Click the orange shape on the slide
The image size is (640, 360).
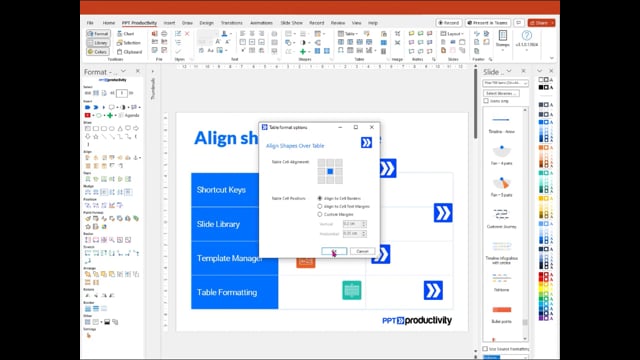305,262
